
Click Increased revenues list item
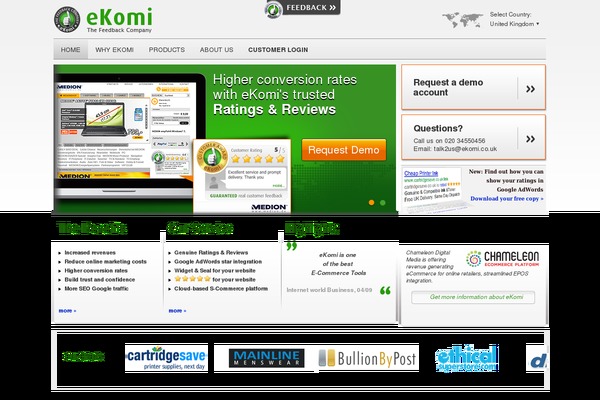pos(90,253)
